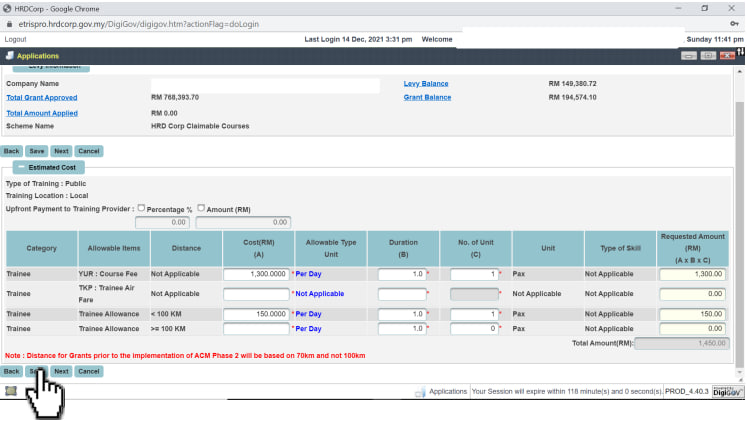747x422 pixels.
Task: Edit the < 100 KM allowance cost field
Action: pos(256,314)
